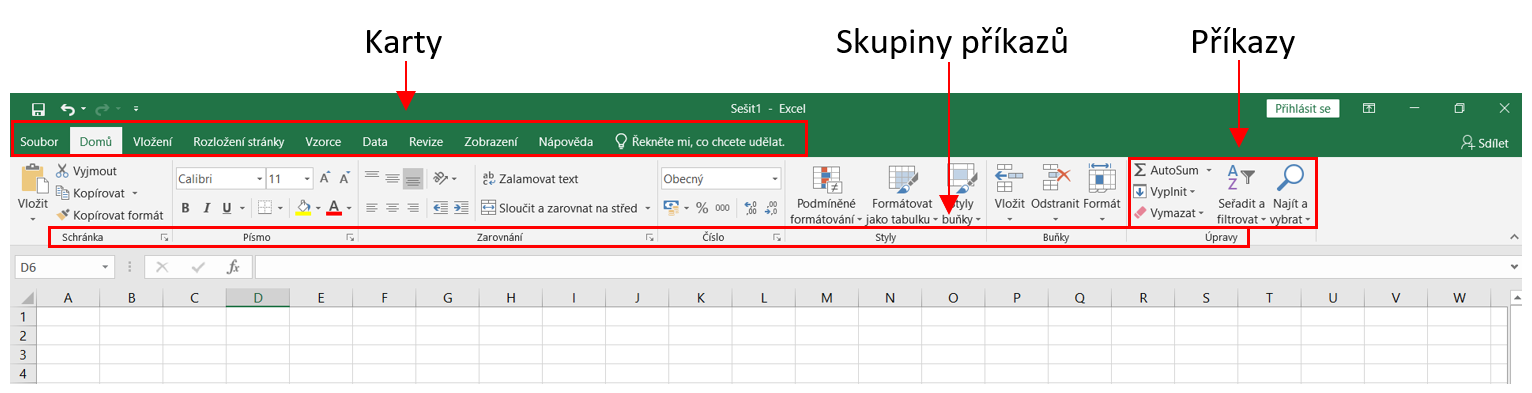Decrease the cell indent
The width and height of the screenshot is (1532, 393).
click(x=441, y=208)
